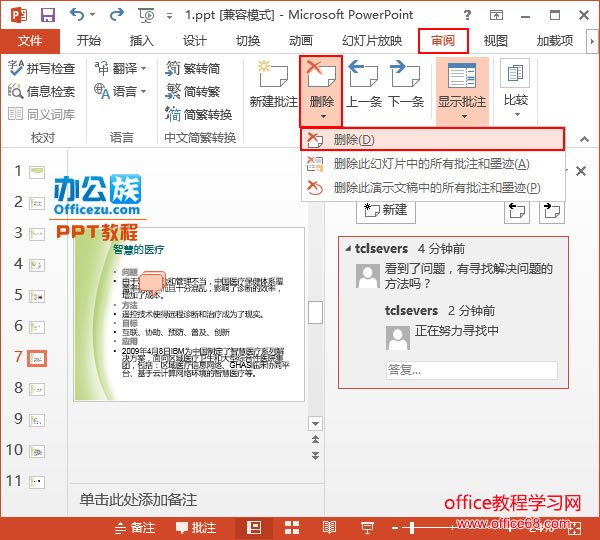Toggle 批注 comments in status bar

[x=196, y=528]
